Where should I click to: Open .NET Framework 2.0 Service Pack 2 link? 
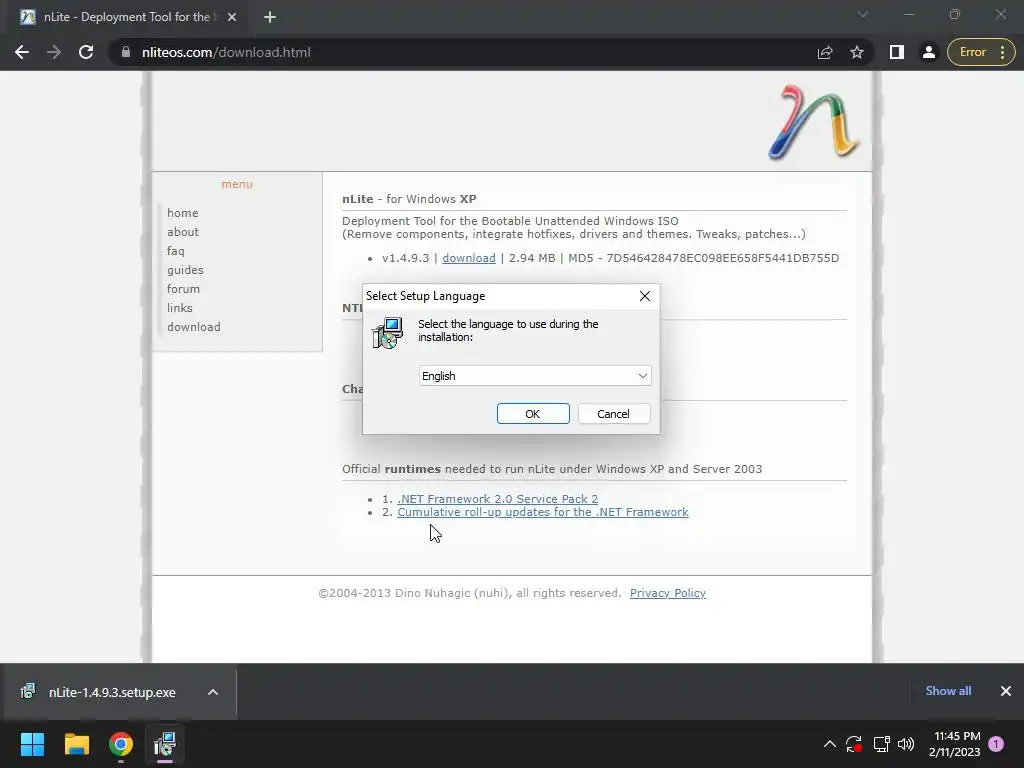pos(498,499)
